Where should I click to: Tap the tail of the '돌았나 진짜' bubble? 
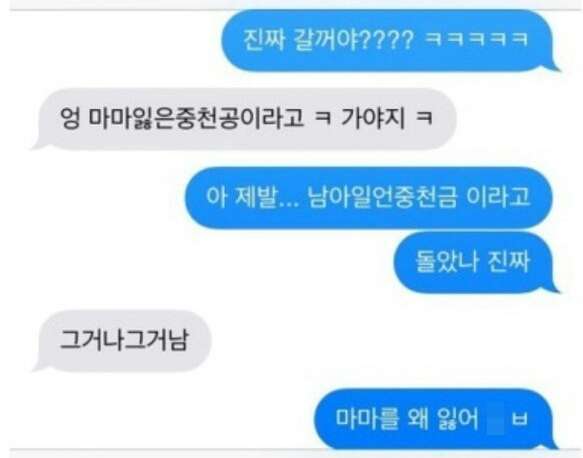point(553,288)
